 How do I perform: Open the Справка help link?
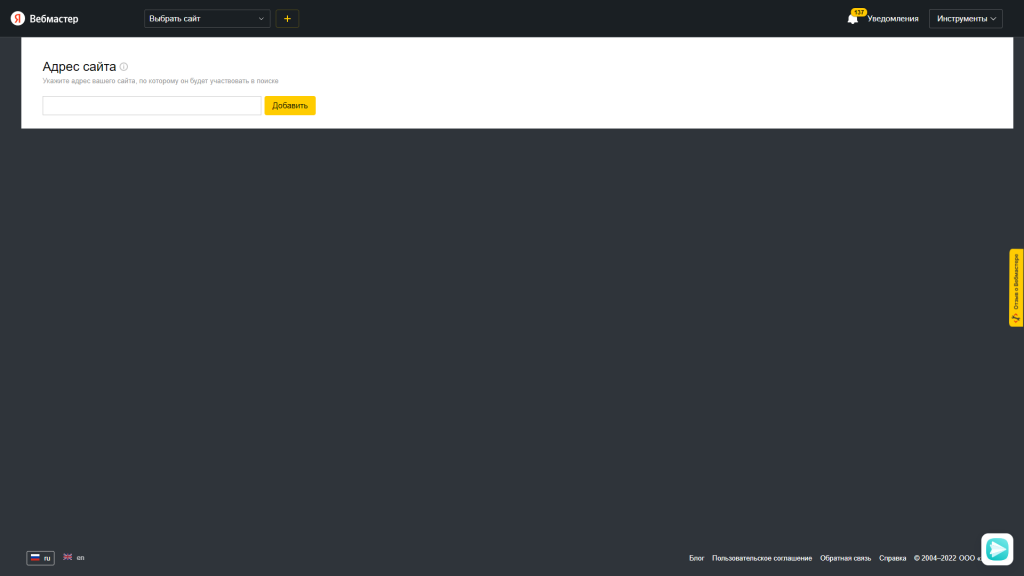click(x=892, y=558)
